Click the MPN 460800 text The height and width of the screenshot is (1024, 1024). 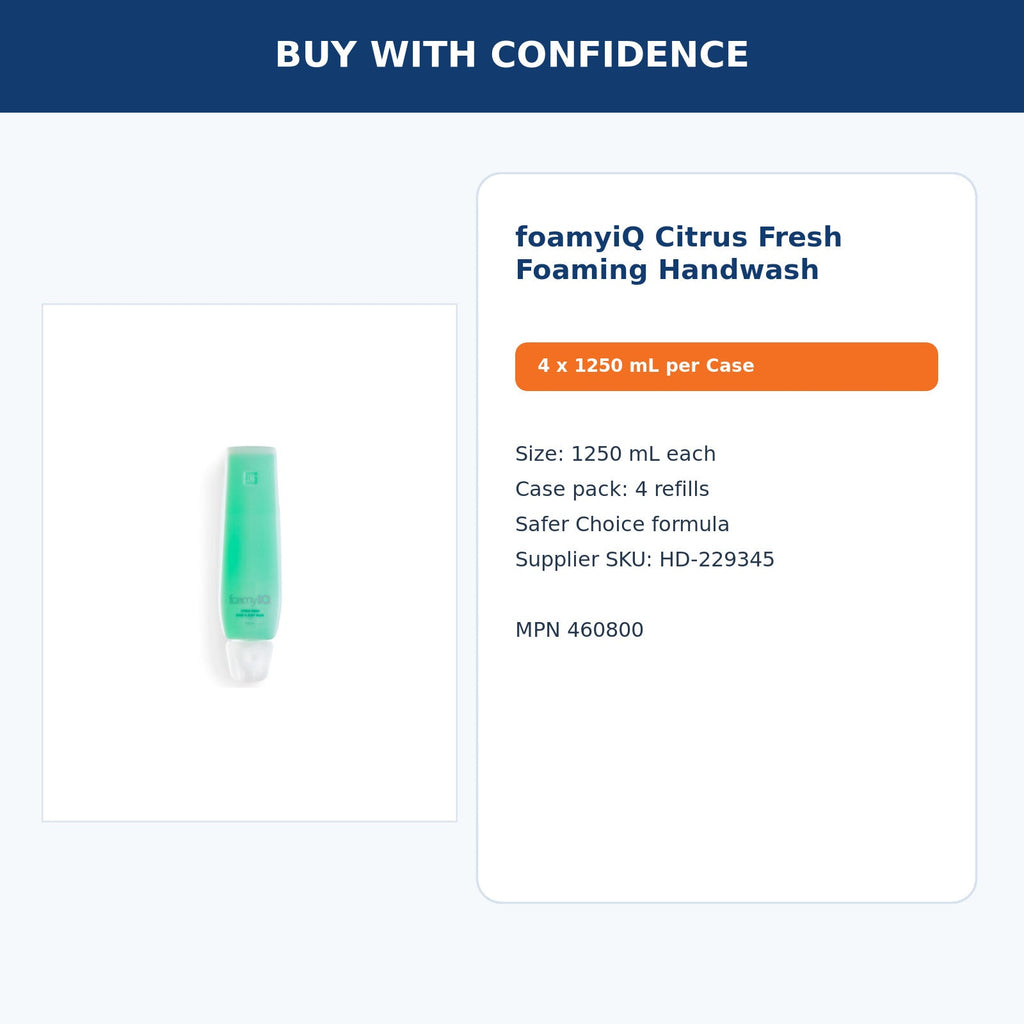579,630
